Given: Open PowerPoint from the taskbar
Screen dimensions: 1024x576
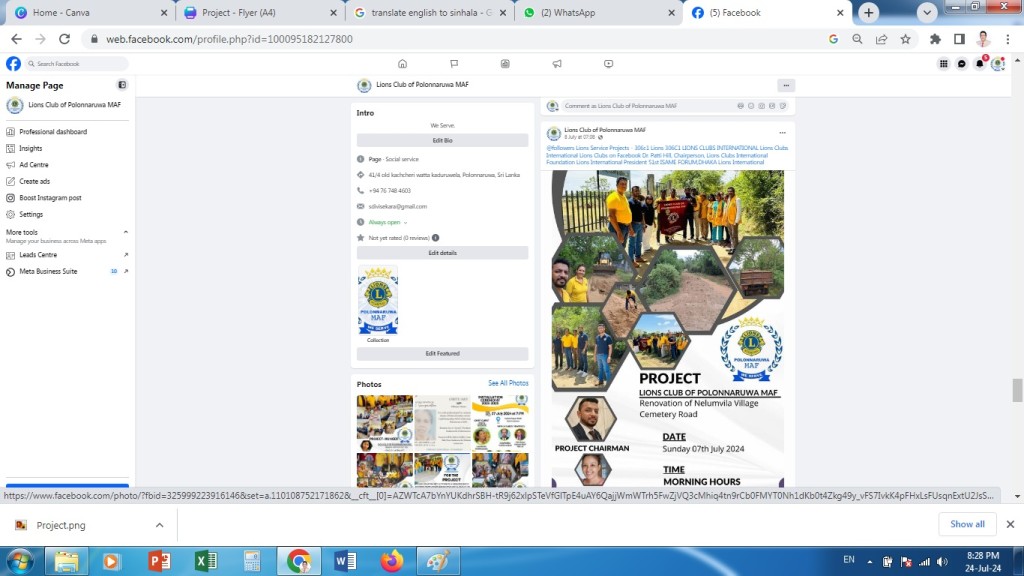Looking at the screenshot, I should pyautogui.click(x=159, y=561).
